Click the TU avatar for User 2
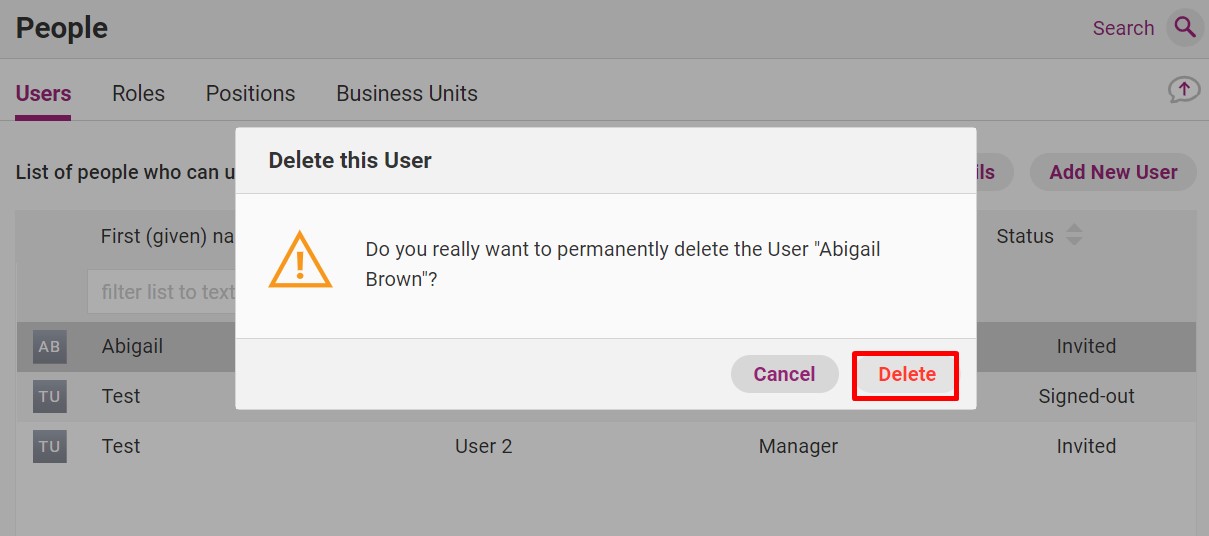1209x536 pixels. point(49,447)
